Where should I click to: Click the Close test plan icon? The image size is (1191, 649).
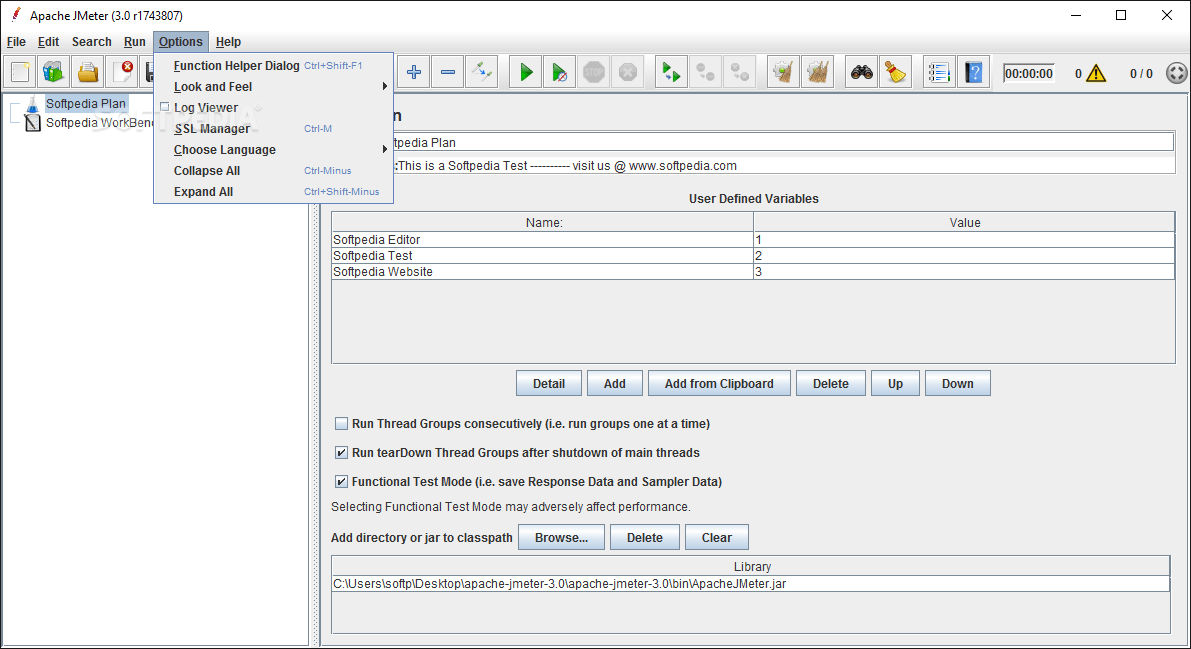(x=122, y=72)
